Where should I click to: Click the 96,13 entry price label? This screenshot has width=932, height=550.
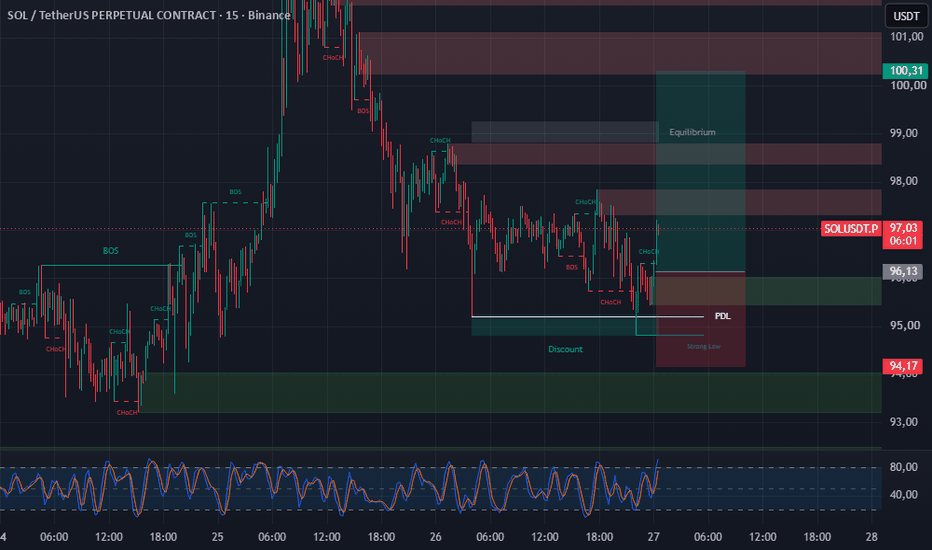903,272
